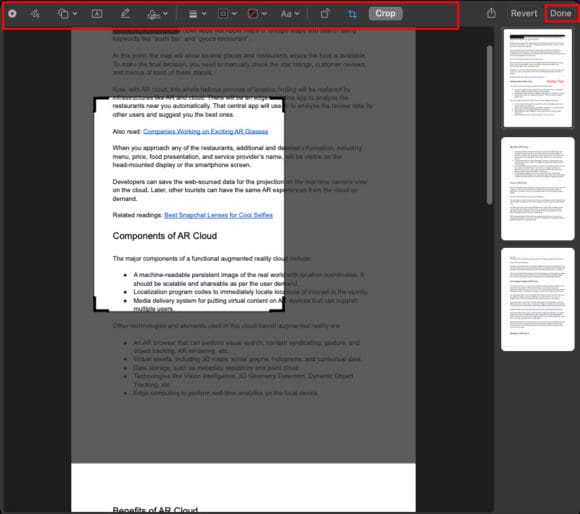Click the Benefits of AR Cloud heading

155,510
